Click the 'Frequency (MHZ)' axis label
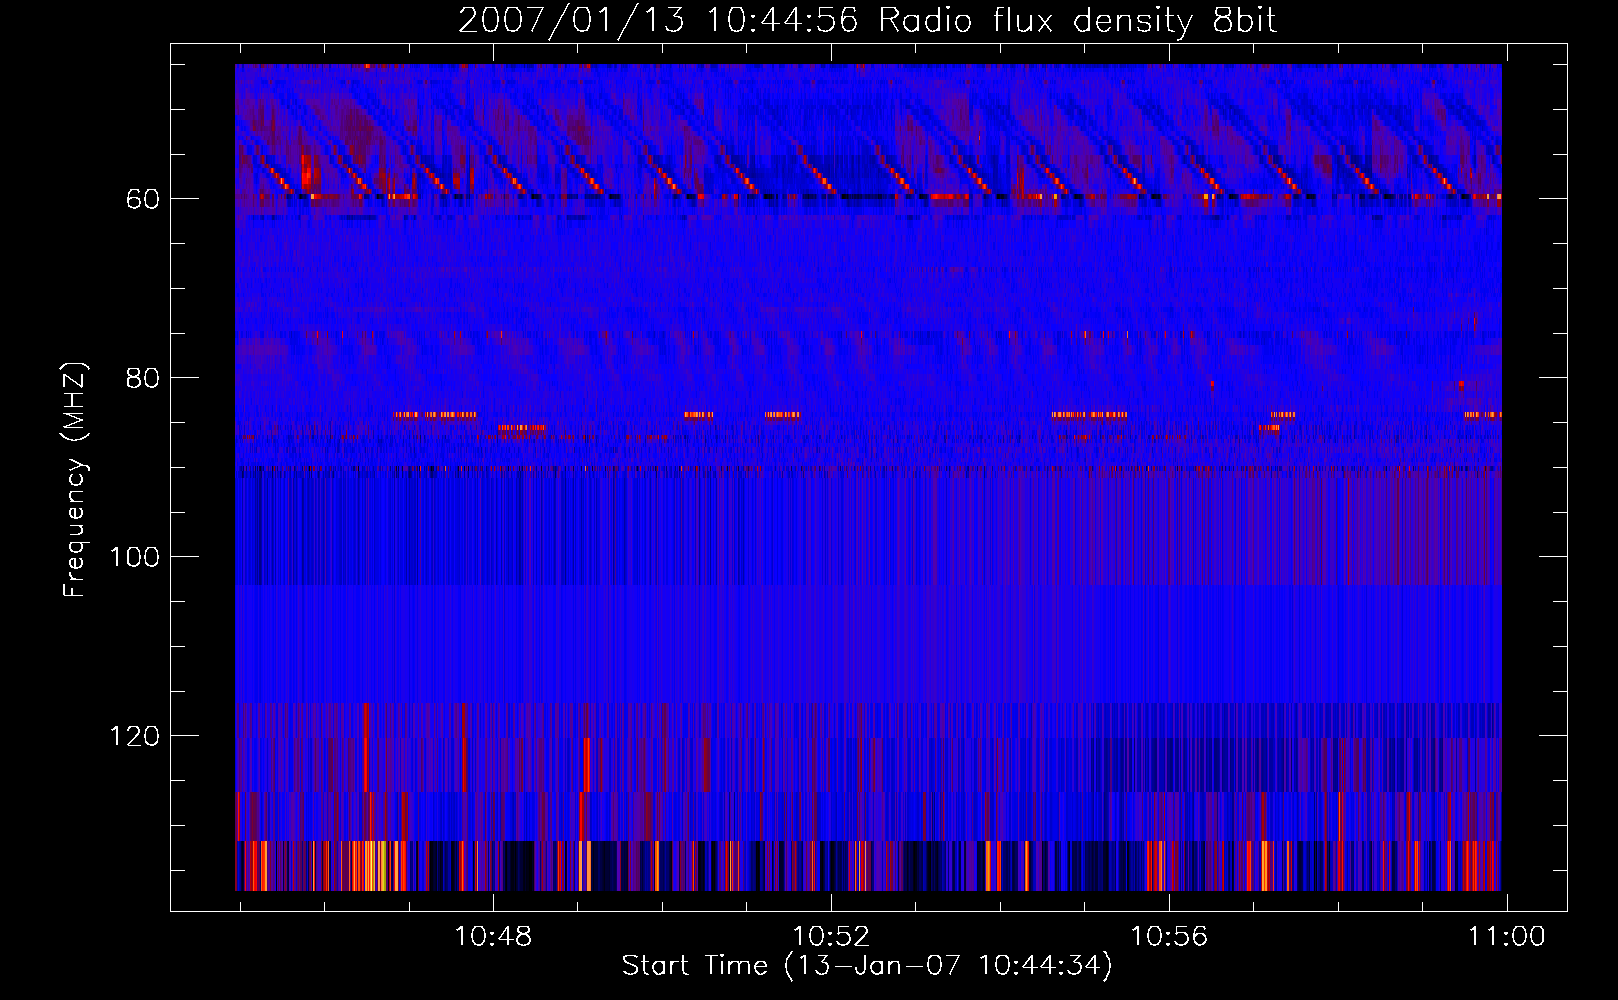 75,480
